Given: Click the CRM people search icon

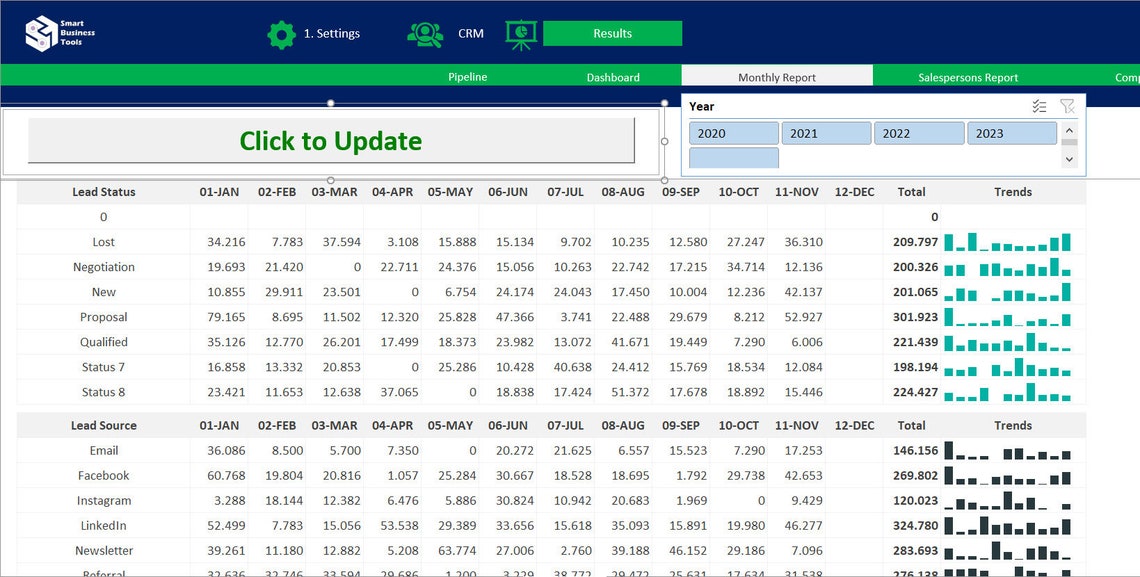Looking at the screenshot, I should [425, 34].
